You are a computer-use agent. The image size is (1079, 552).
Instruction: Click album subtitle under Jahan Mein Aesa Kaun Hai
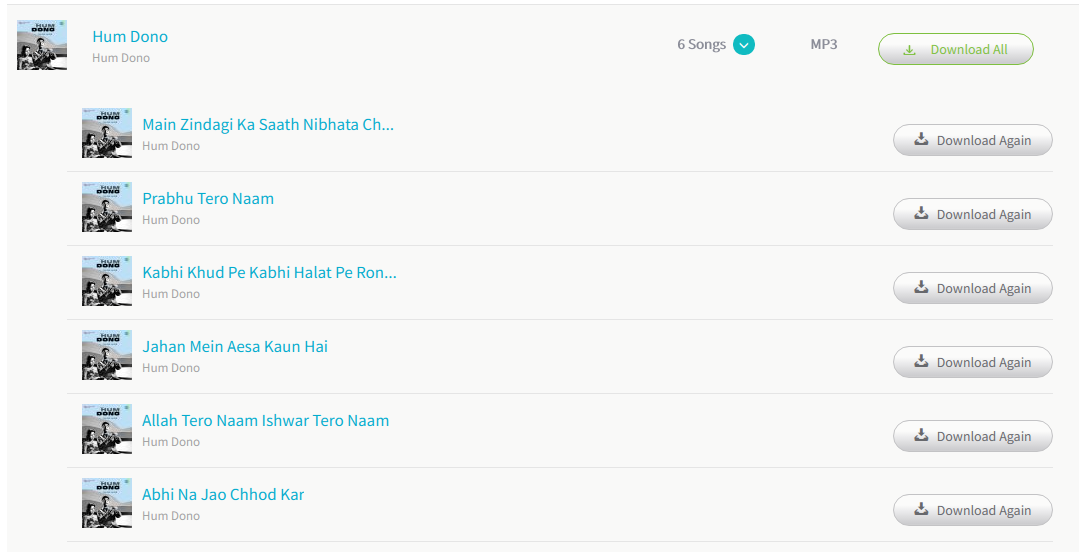(x=171, y=368)
